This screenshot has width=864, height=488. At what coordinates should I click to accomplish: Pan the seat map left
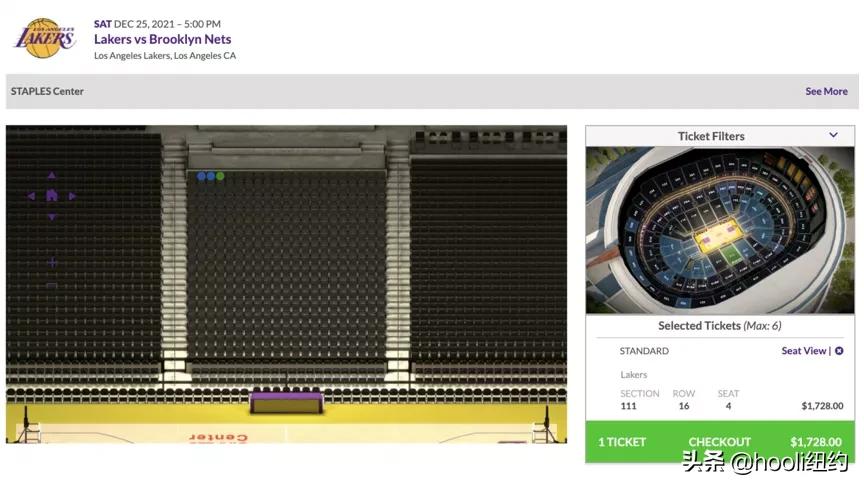[31, 196]
